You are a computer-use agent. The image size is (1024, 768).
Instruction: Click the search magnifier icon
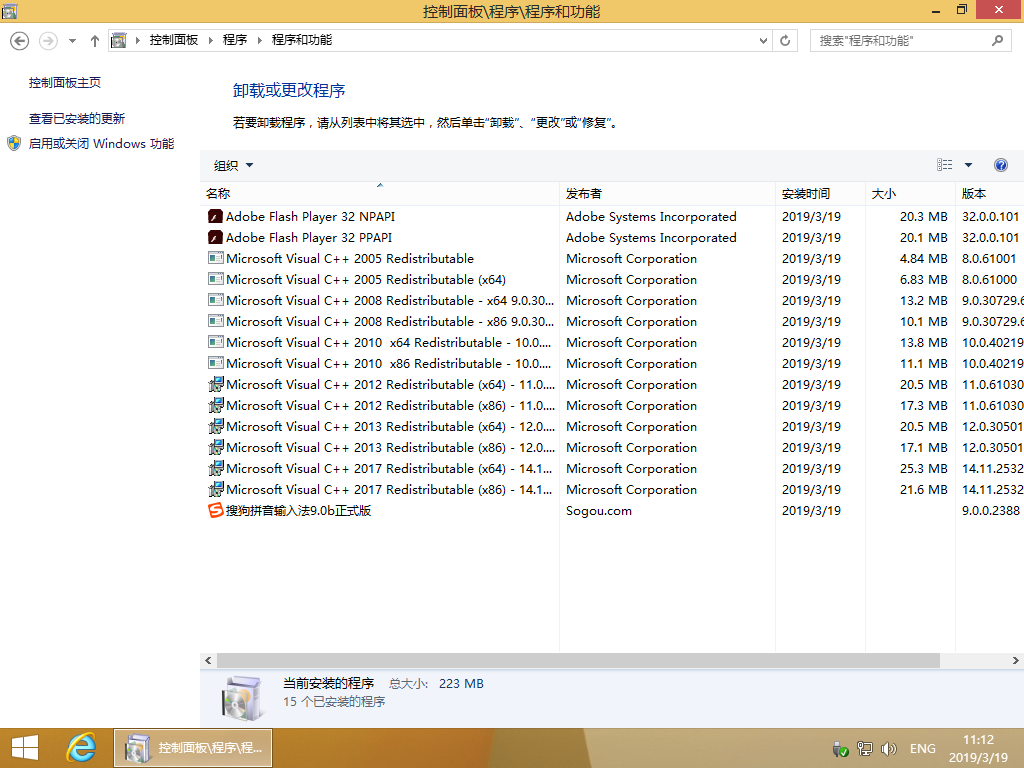(x=997, y=40)
